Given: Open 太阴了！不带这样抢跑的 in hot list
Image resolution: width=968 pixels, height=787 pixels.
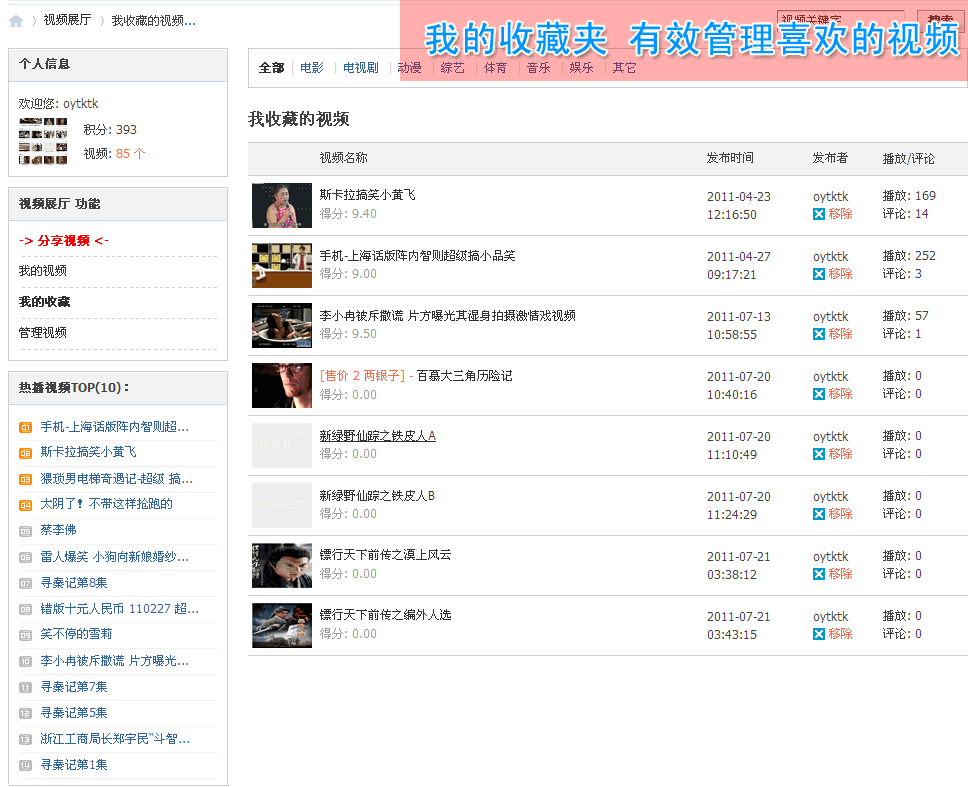Looking at the screenshot, I should point(106,504).
